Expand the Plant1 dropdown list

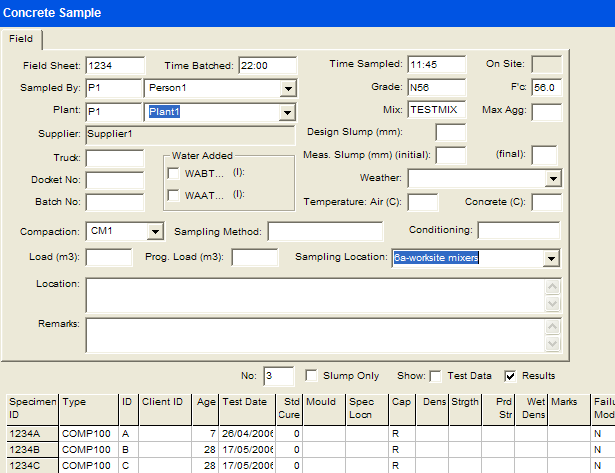click(288, 111)
